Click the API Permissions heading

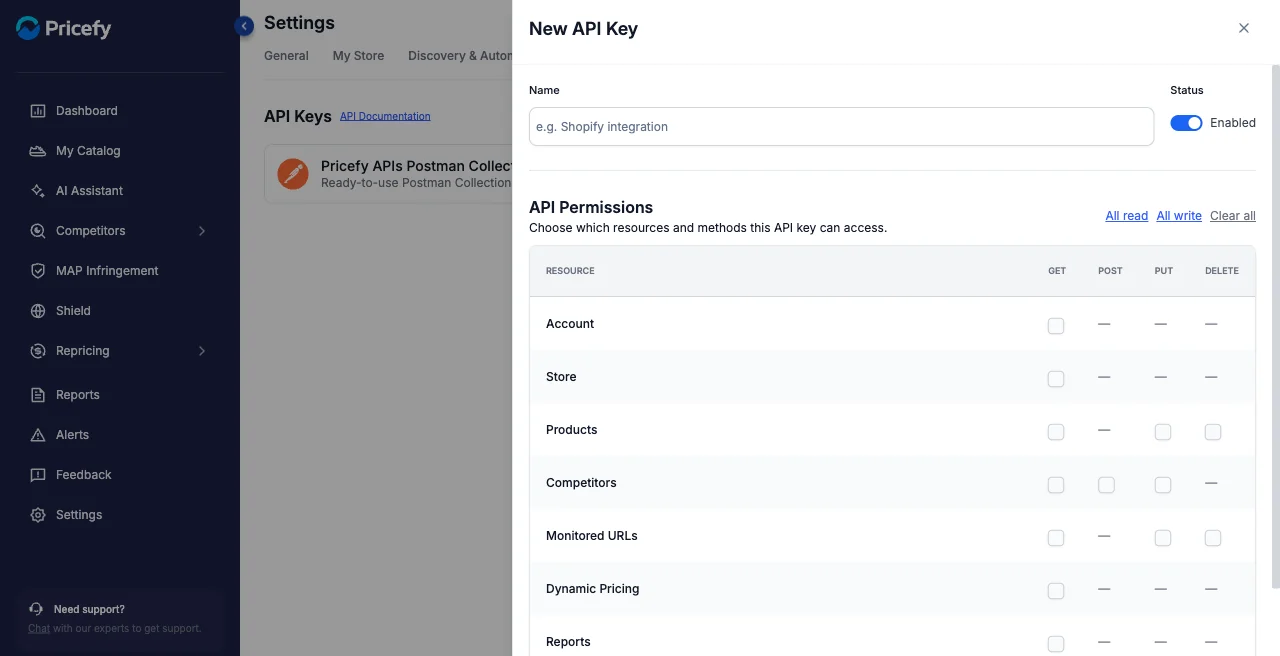coord(591,208)
